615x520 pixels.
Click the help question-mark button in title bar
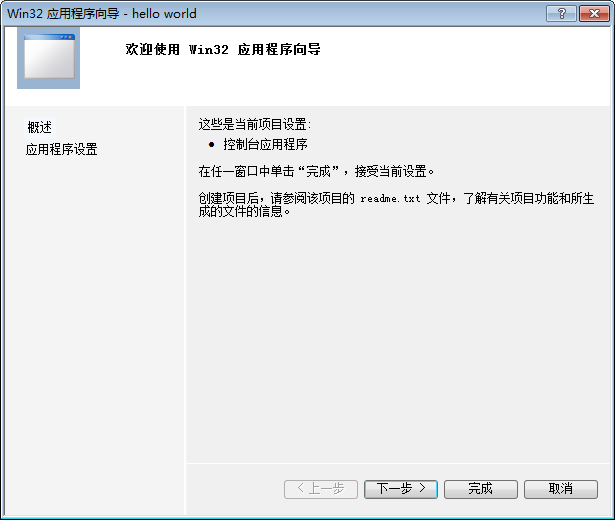click(x=561, y=14)
